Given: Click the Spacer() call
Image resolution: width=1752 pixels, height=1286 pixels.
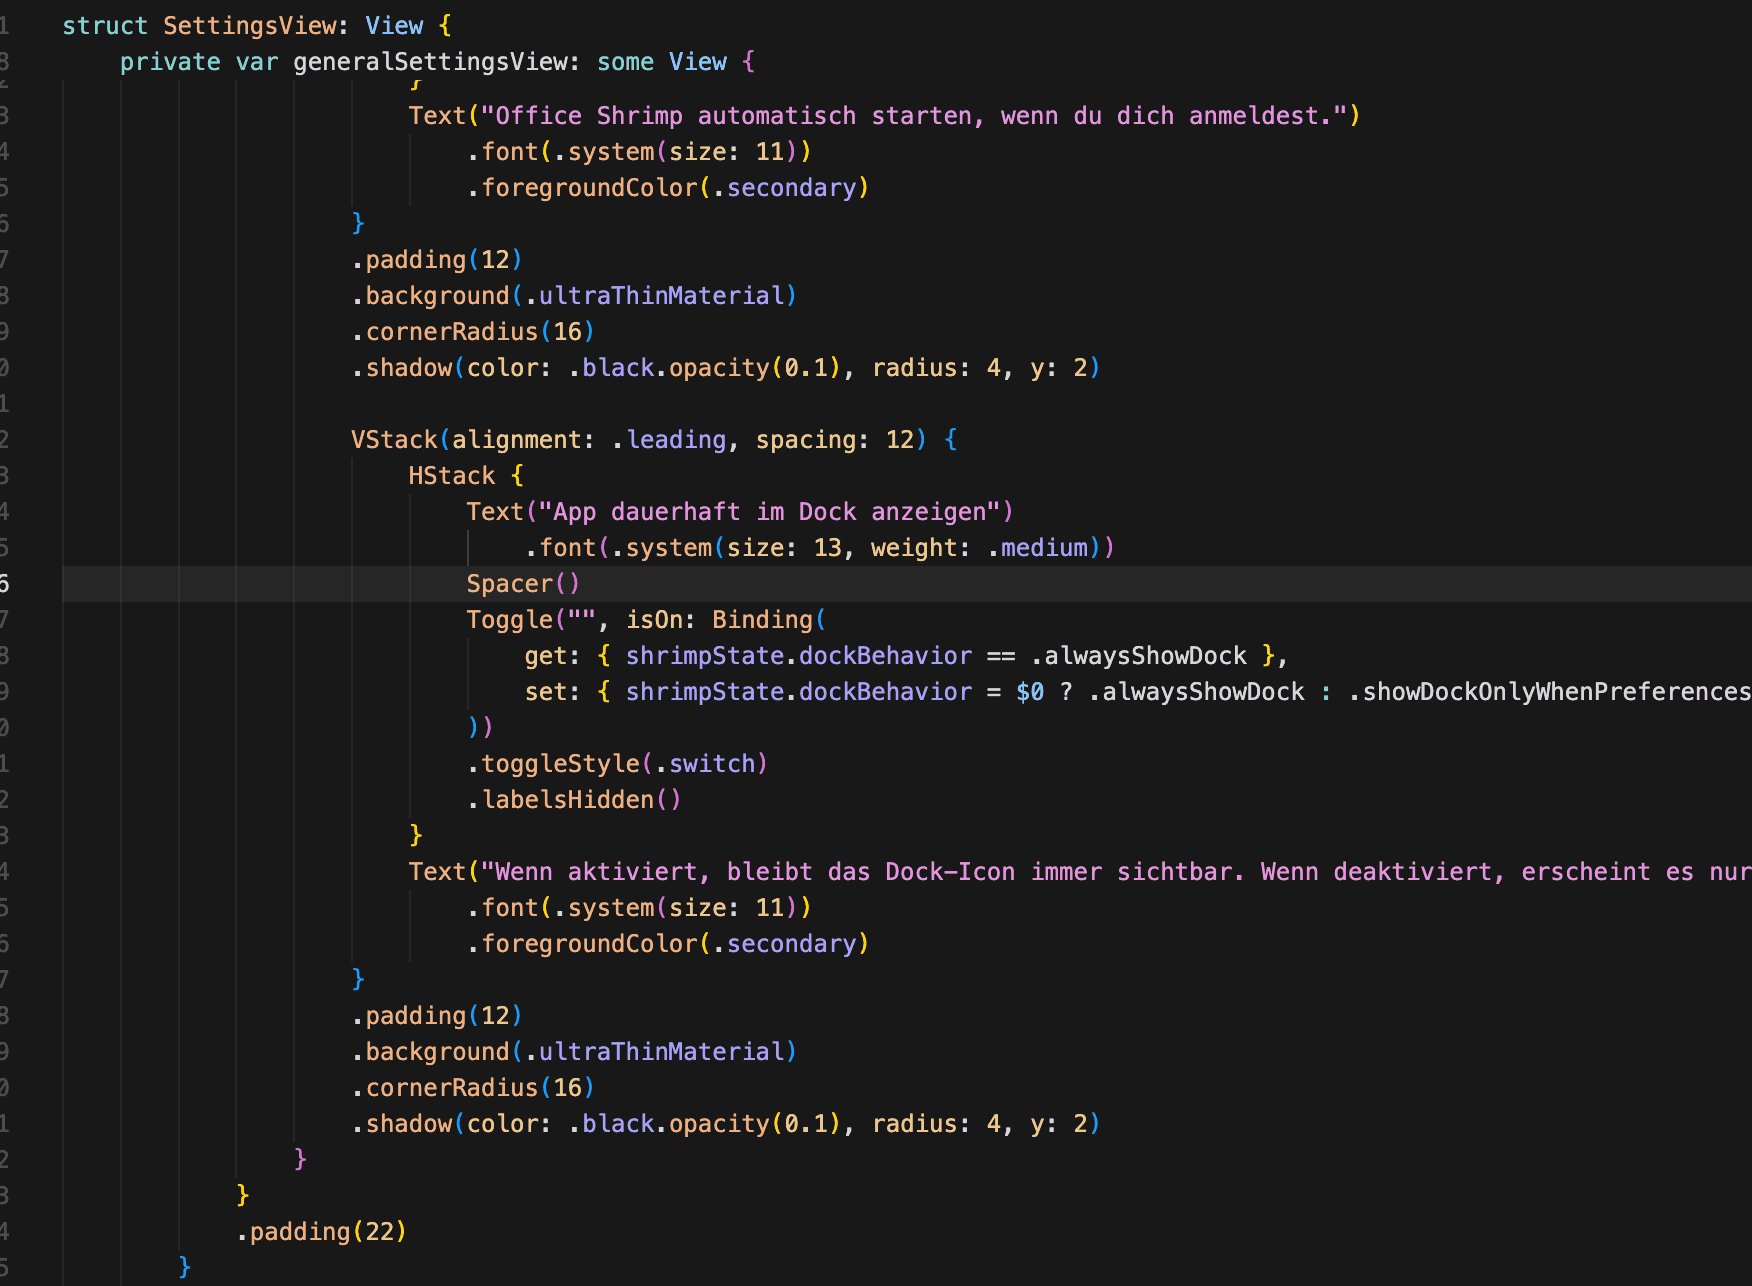Looking at the screenshot, I should 523,584.
